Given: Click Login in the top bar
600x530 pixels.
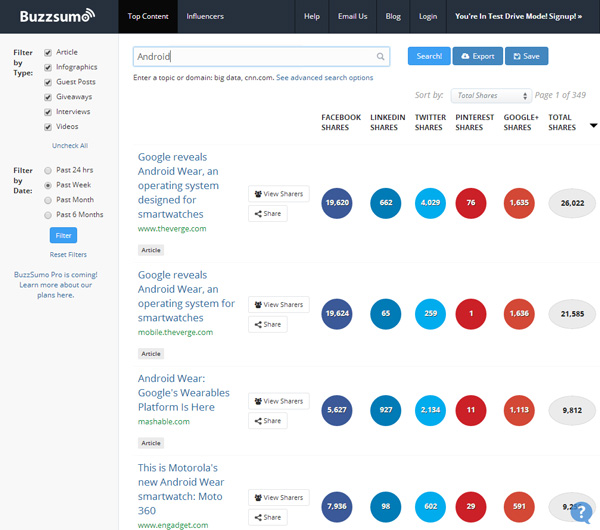Looking at the screenshot, I should pyautogui.click(x=428, y=16).
